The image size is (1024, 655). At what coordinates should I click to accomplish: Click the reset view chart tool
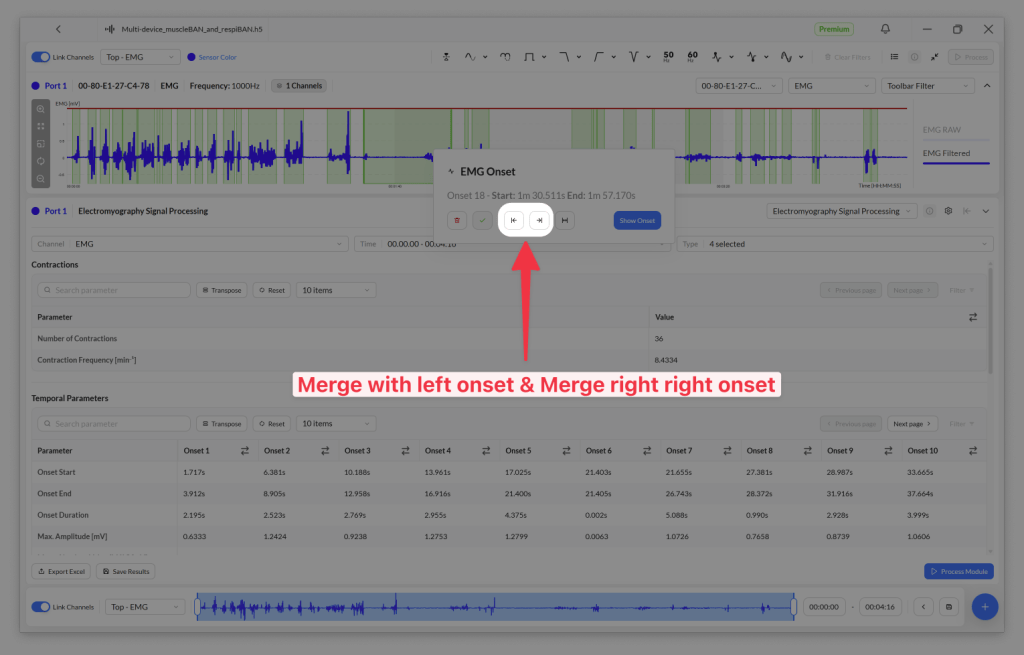coord(40,161)
